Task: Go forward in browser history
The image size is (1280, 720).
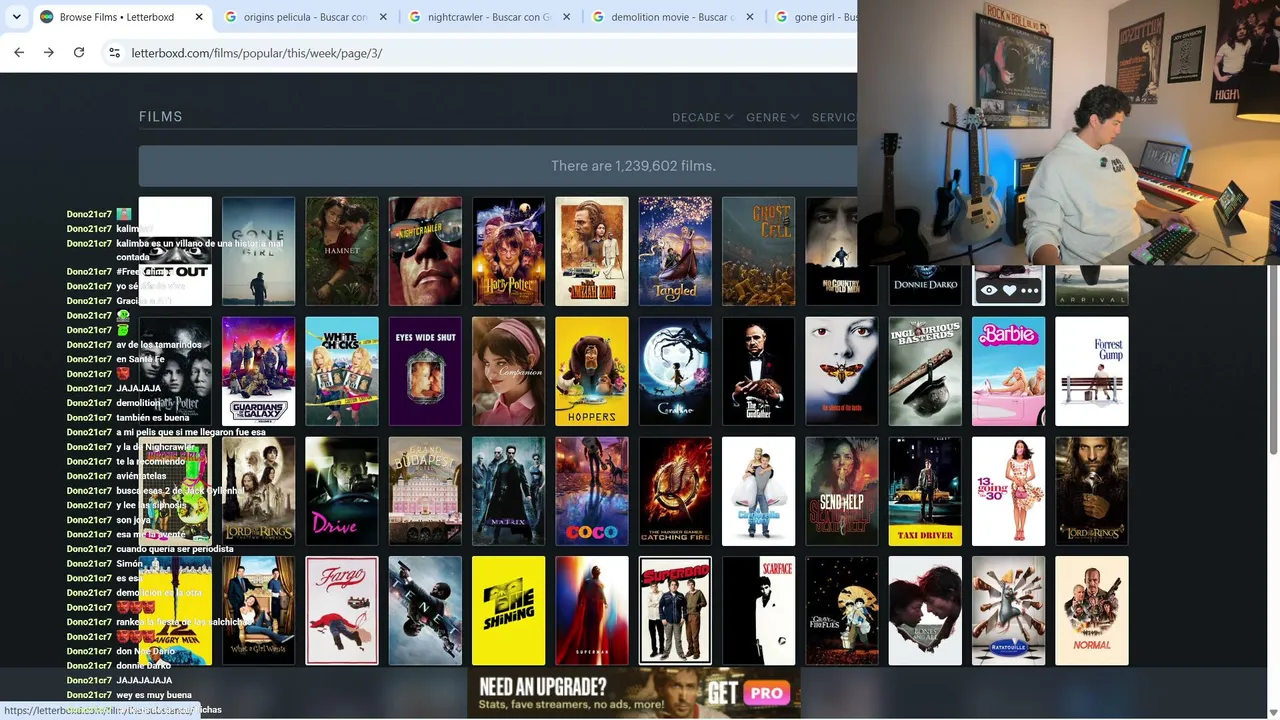Action: click(x=49, y=53)
